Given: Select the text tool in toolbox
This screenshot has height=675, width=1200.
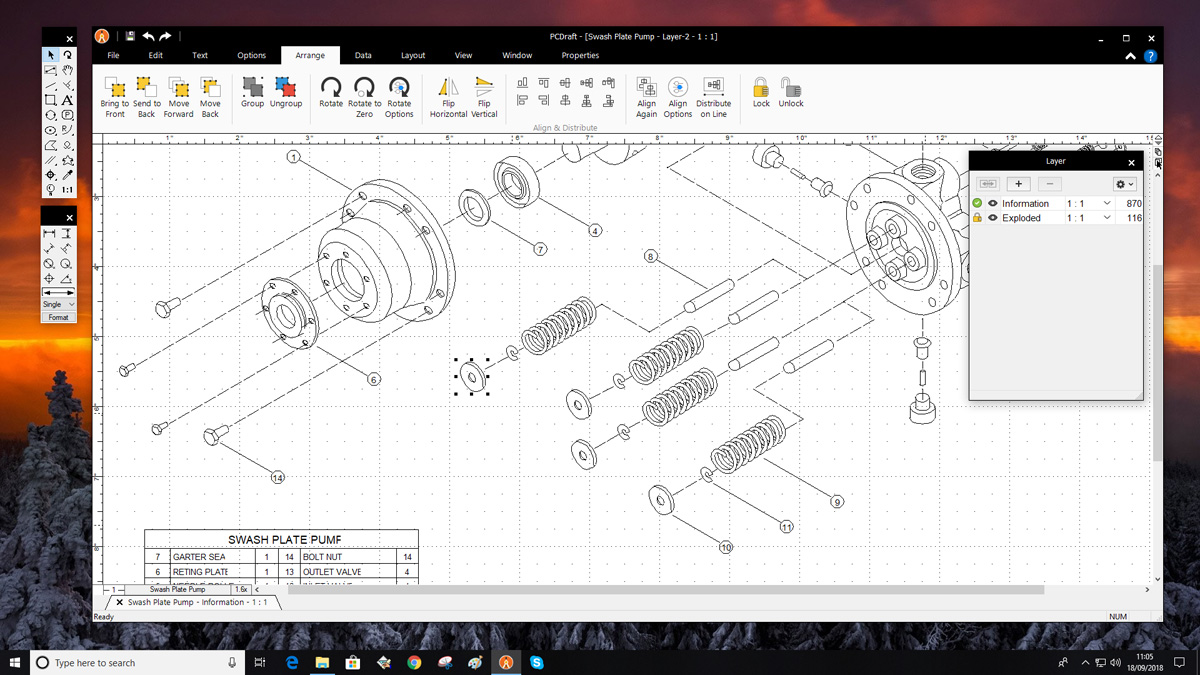Looking at the screenshot, I should point(67,100).
